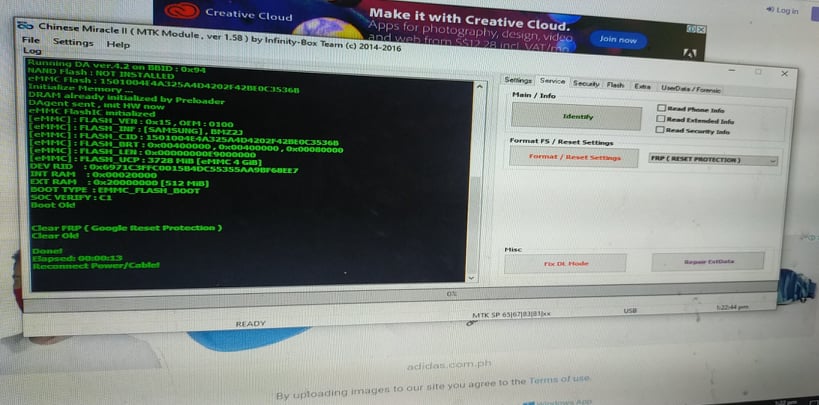Click the 'Reconnect Power/Cable!' log line

[96, 265]
